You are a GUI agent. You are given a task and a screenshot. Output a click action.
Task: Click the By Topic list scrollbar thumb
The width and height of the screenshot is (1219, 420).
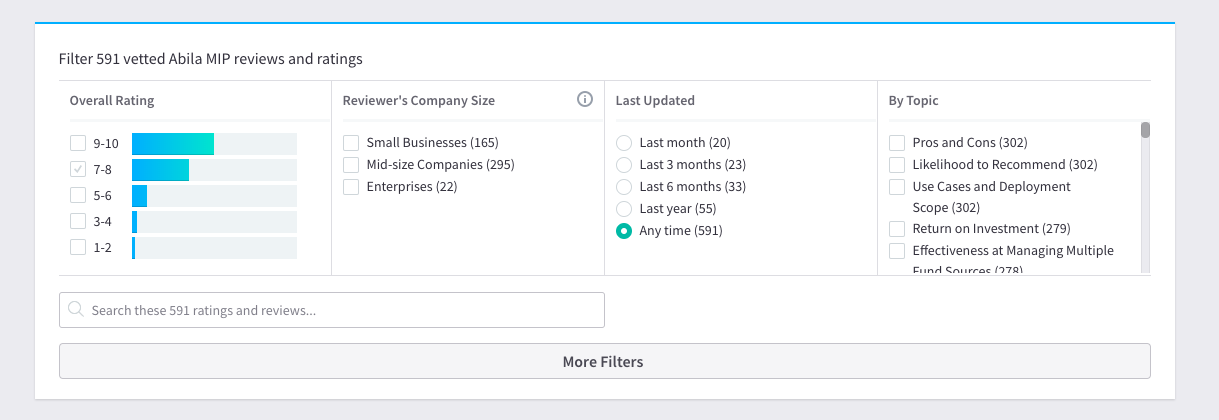[x=1145, y=130]
